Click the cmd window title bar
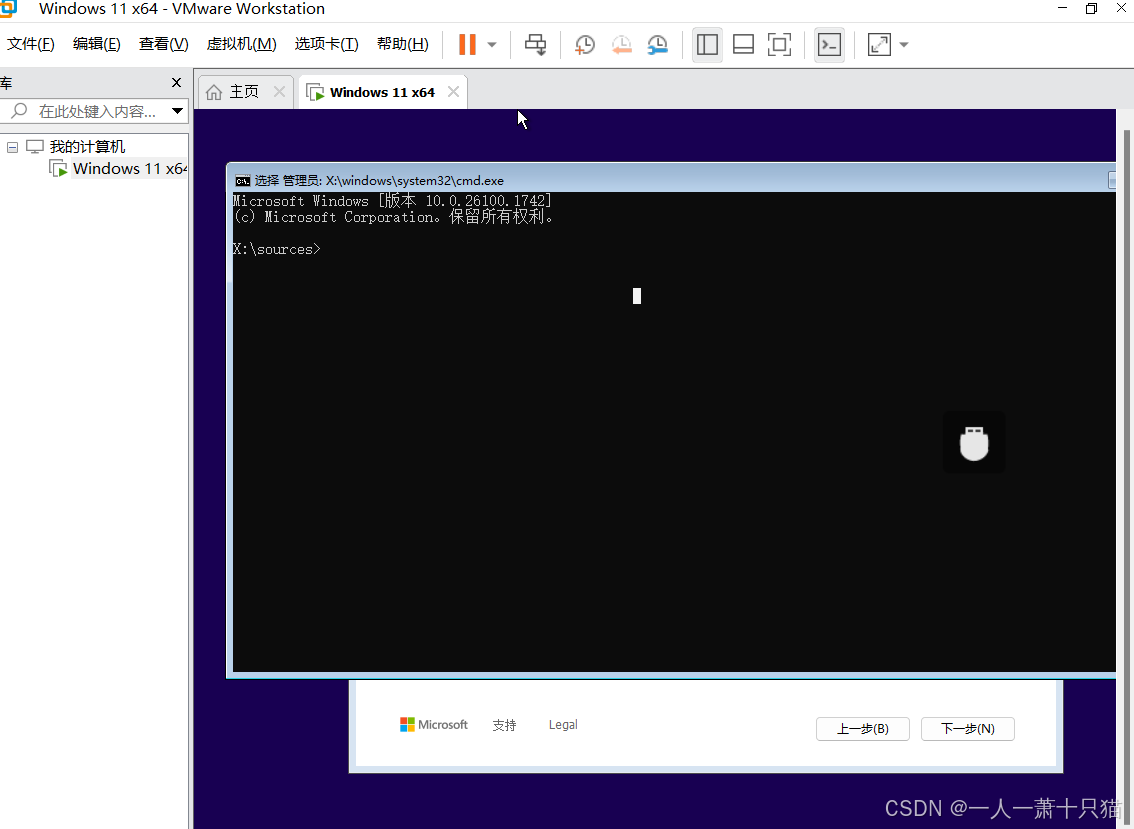Screen dimensions: 1134x829 673,180
